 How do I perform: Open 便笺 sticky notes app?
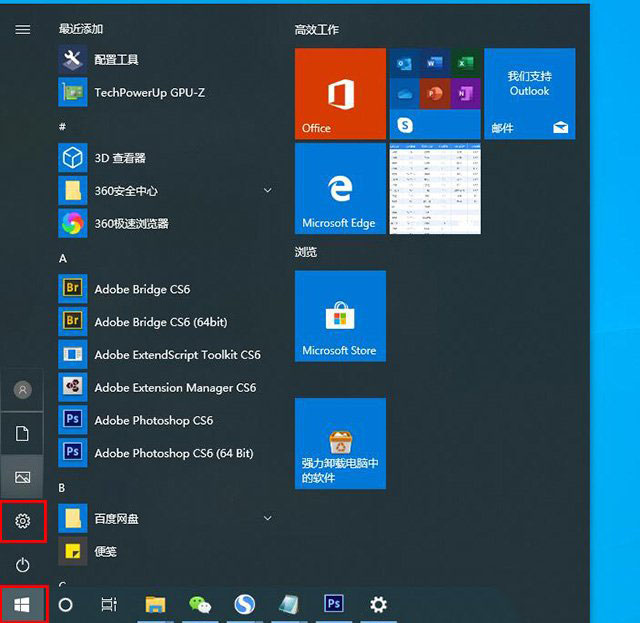point(163,551)
